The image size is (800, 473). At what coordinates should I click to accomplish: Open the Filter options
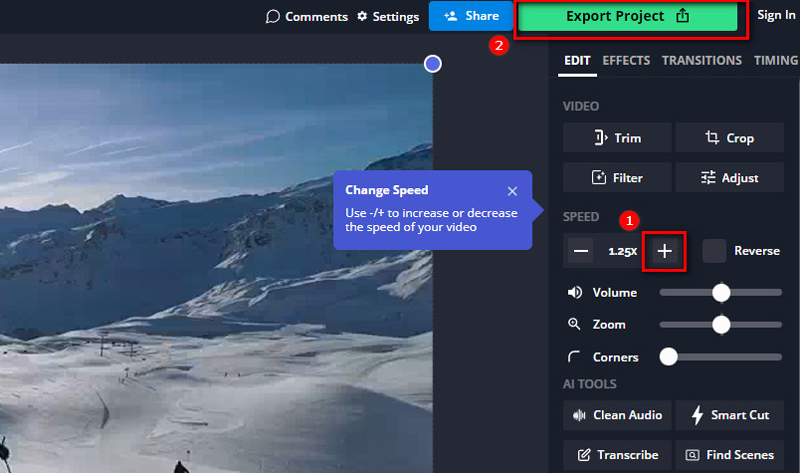pyautogui.click(x=617, y=178)
